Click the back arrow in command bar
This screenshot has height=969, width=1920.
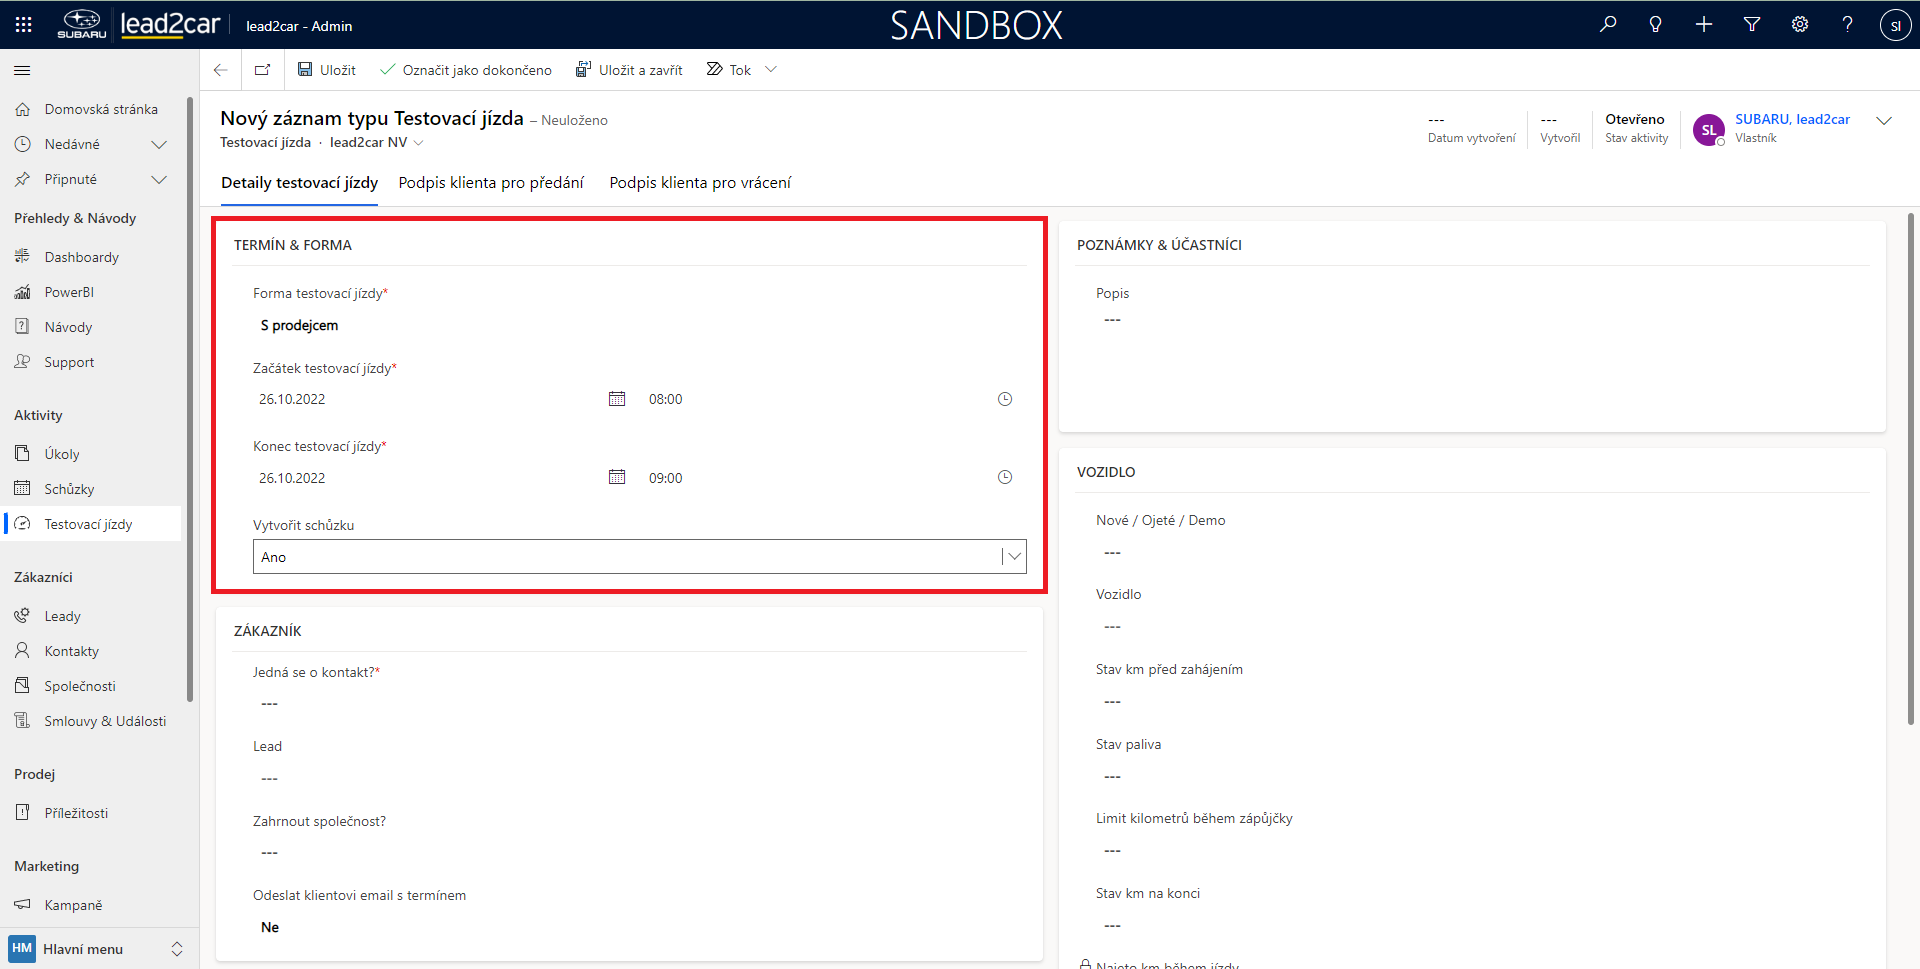click(221, 70)
